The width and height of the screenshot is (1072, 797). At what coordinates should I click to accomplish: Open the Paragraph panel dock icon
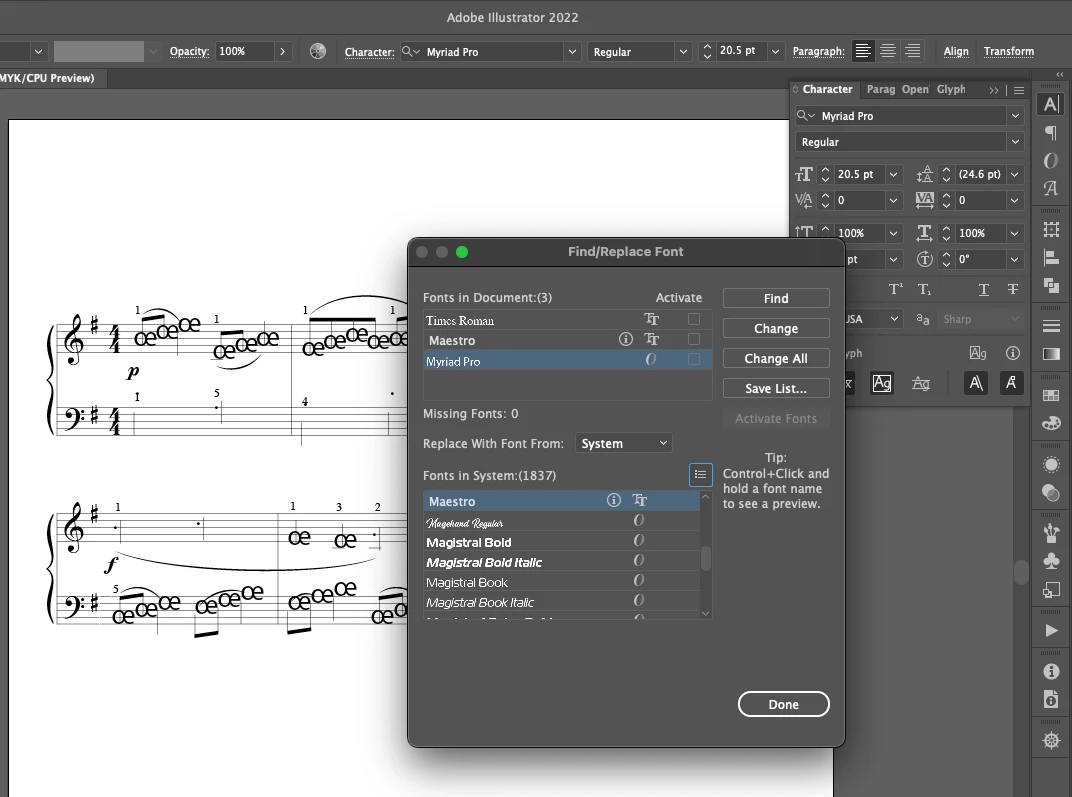click(1051, 133)
